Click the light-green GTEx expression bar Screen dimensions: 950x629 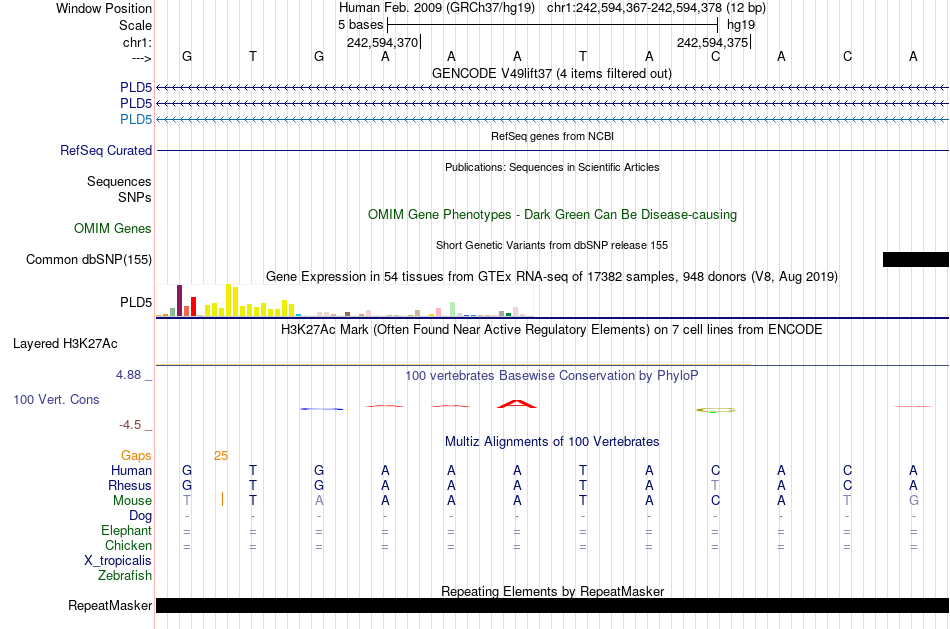tap(452, 309)
